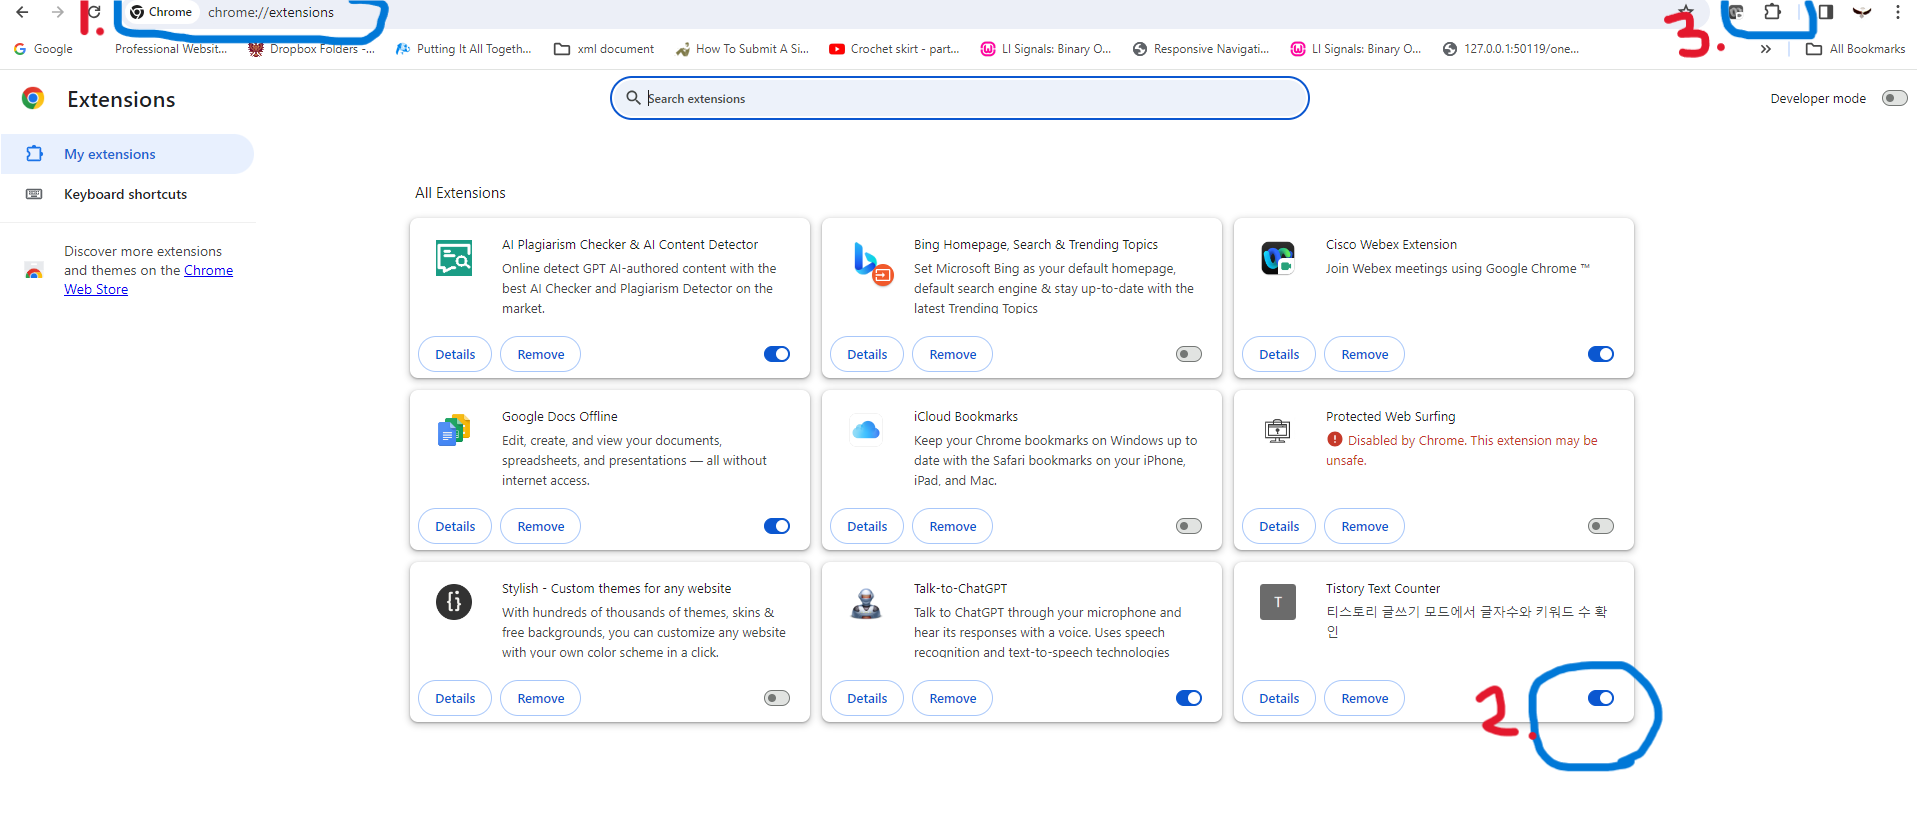The image size is (1917, 832).
Task: Open the All Bookmarks folder
Action: coord(1856,49)
